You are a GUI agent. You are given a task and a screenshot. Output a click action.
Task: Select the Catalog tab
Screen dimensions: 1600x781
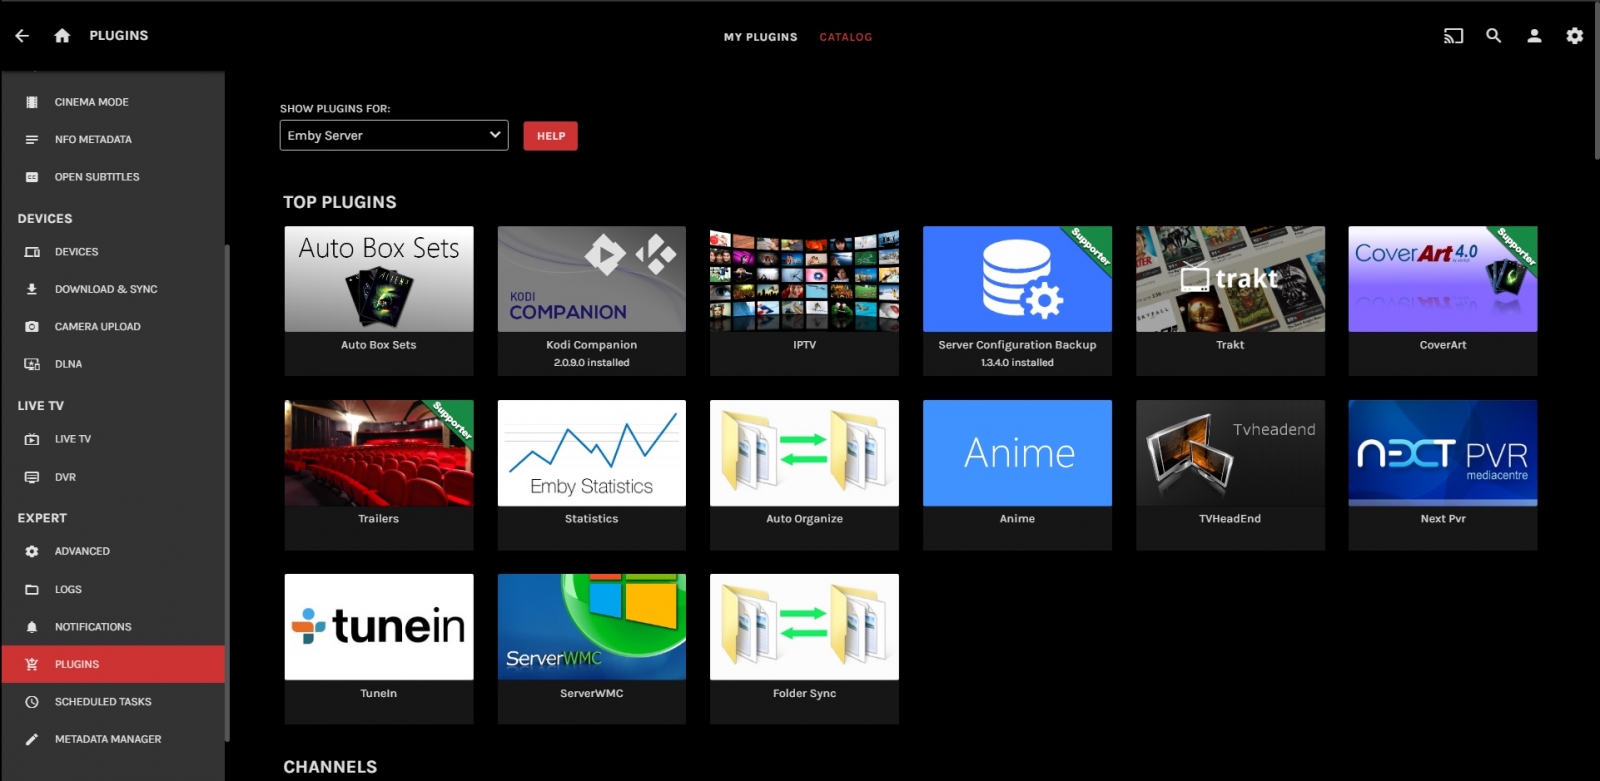846,37
